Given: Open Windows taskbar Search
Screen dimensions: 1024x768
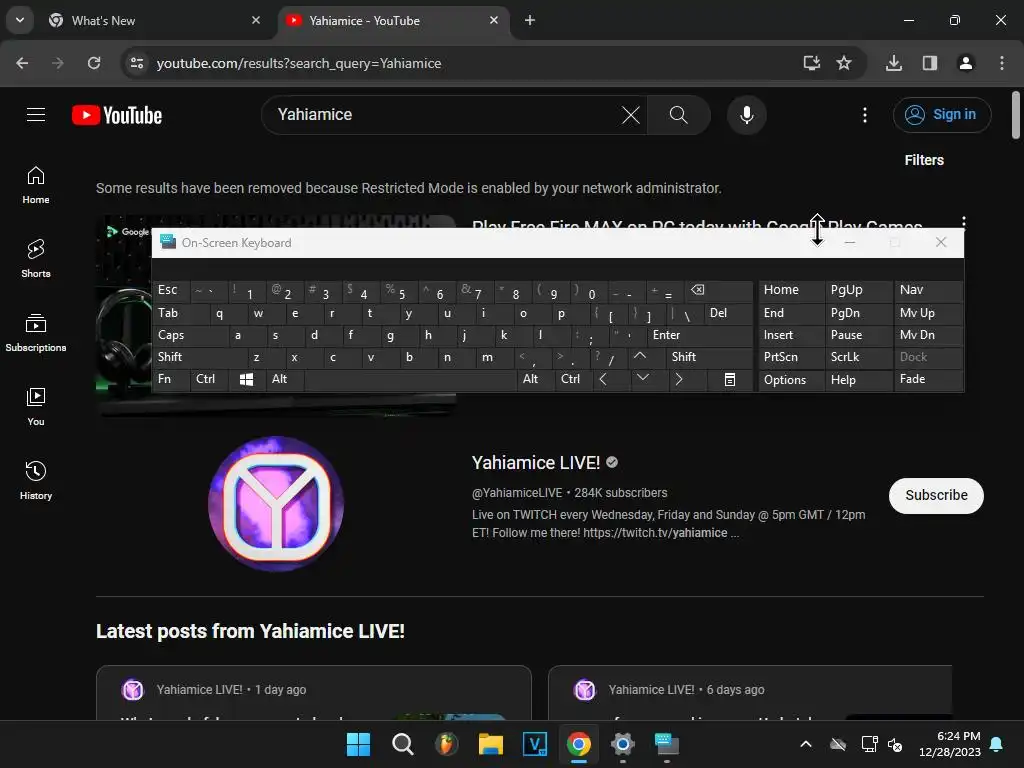Looking at the screenshot, I should [402, 744].
